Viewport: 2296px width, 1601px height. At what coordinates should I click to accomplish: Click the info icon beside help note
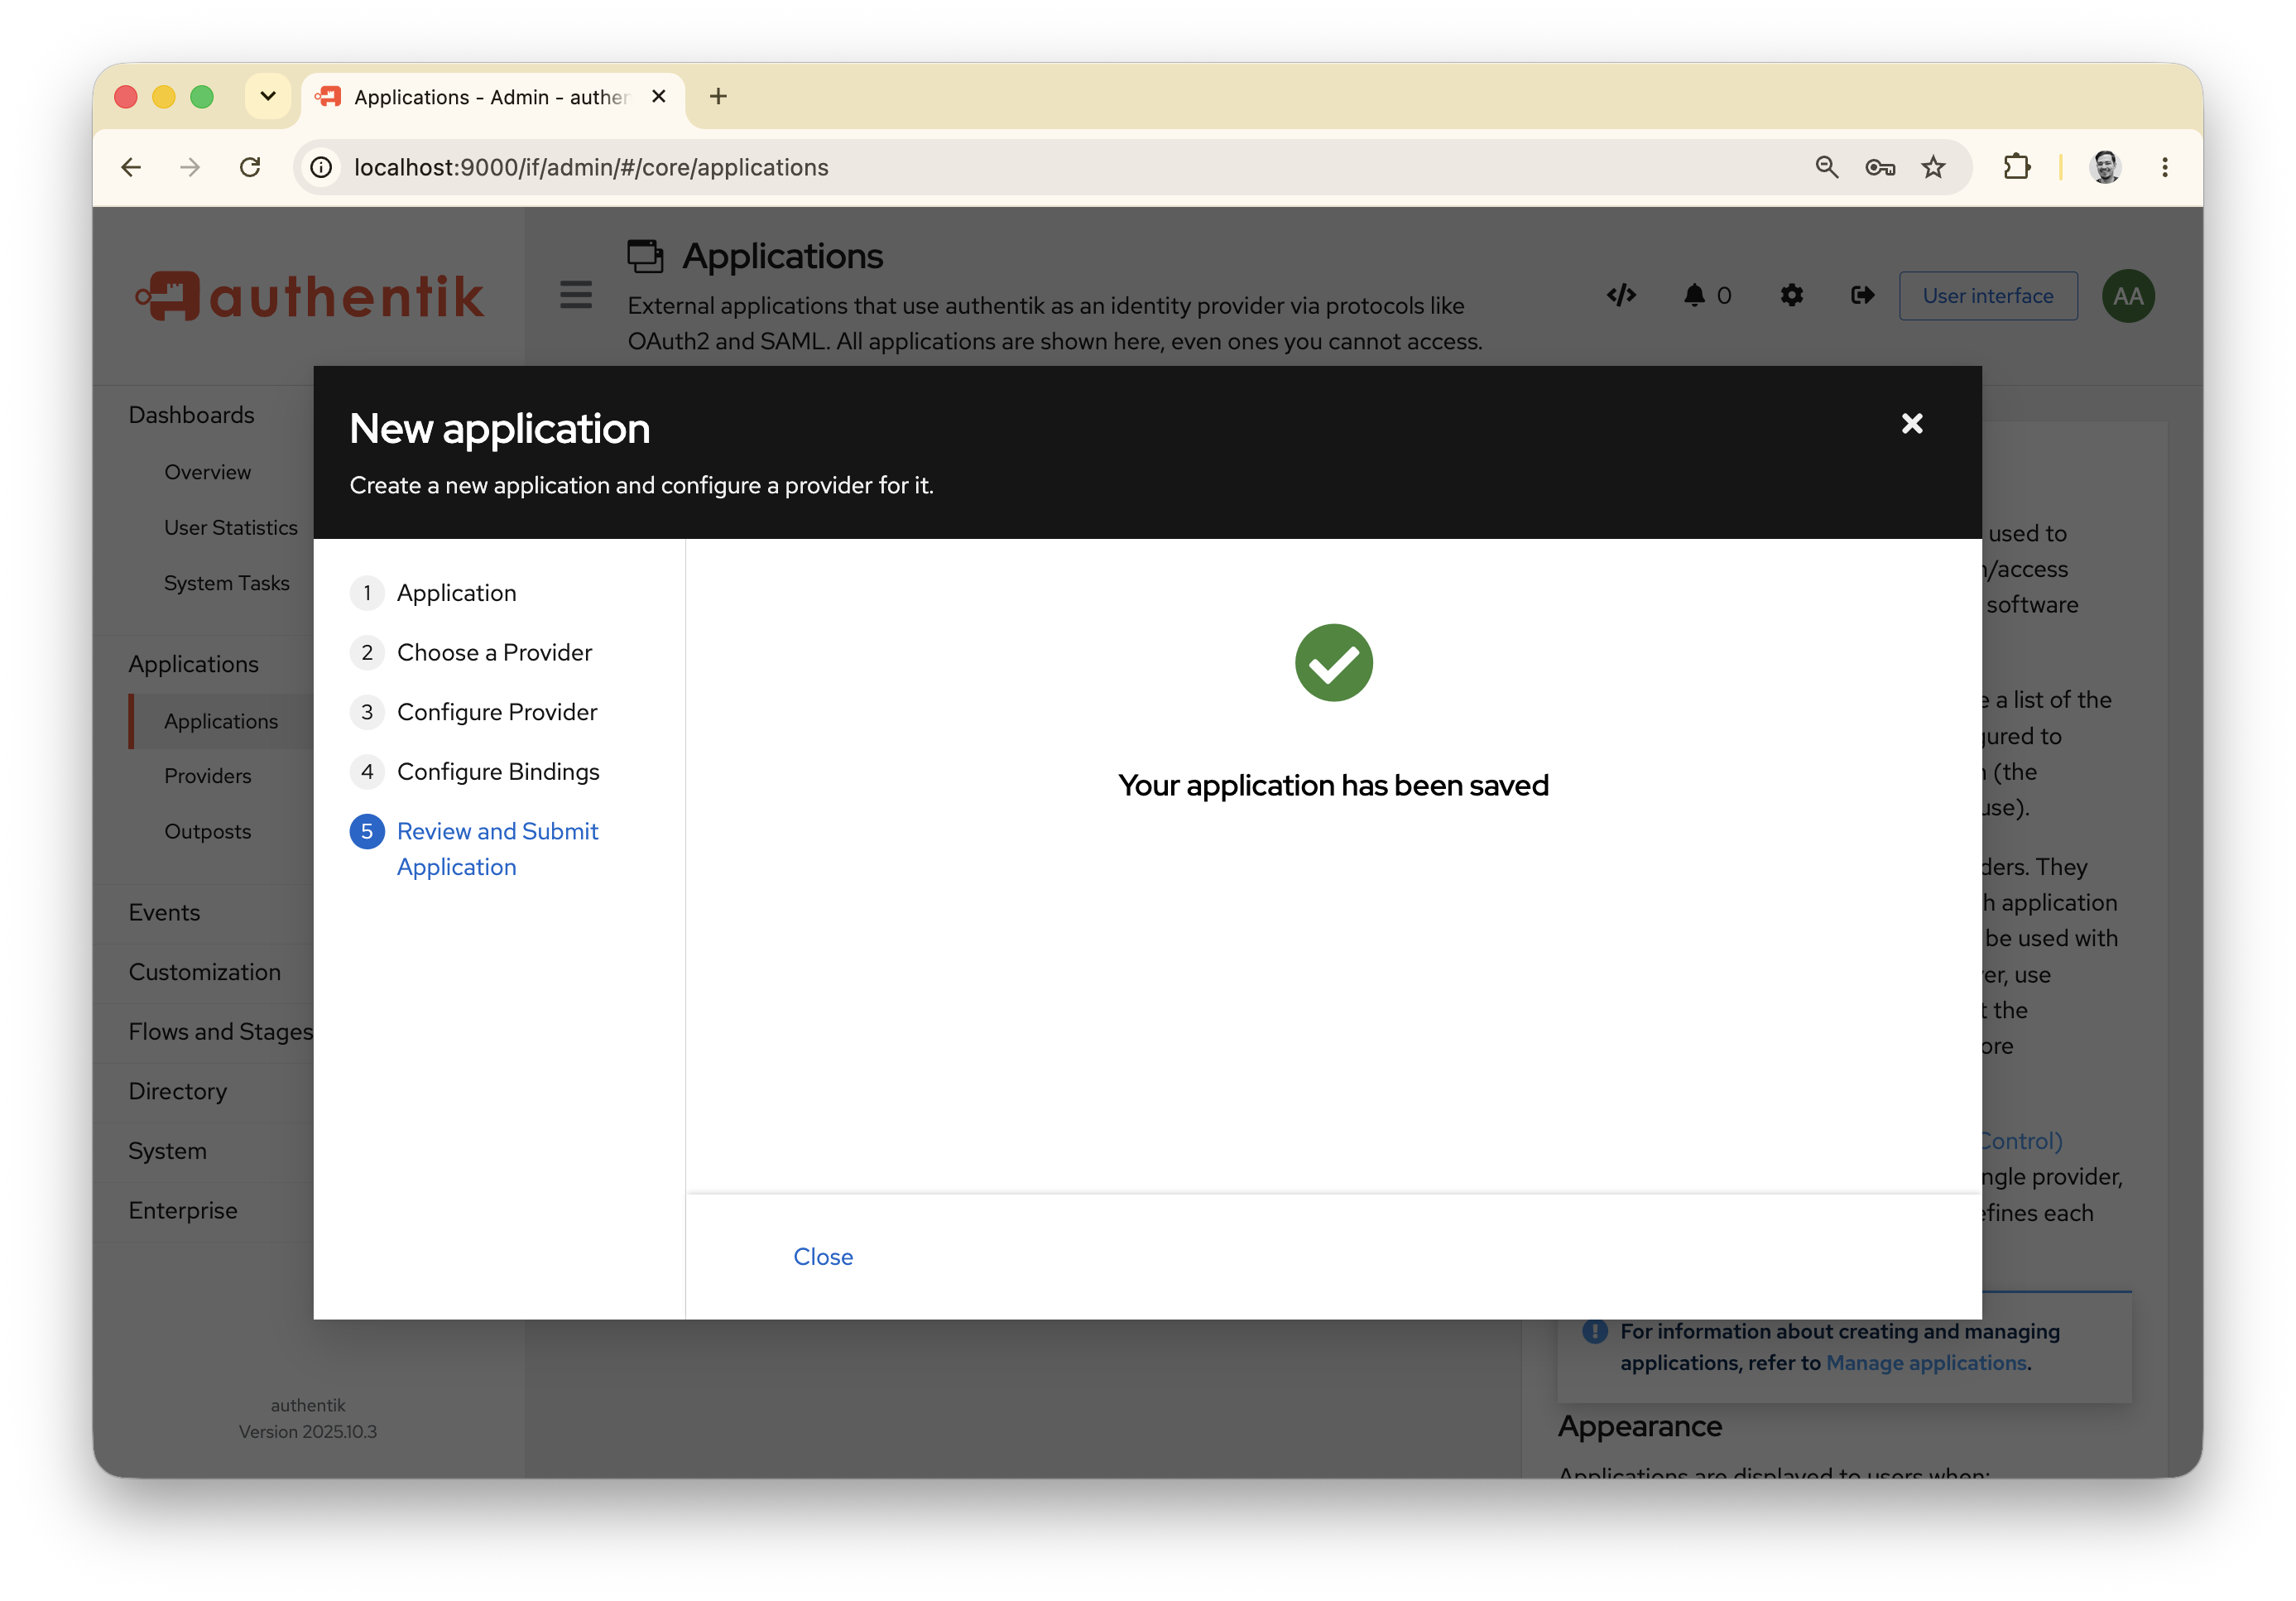click(x=1594, y=1332)
